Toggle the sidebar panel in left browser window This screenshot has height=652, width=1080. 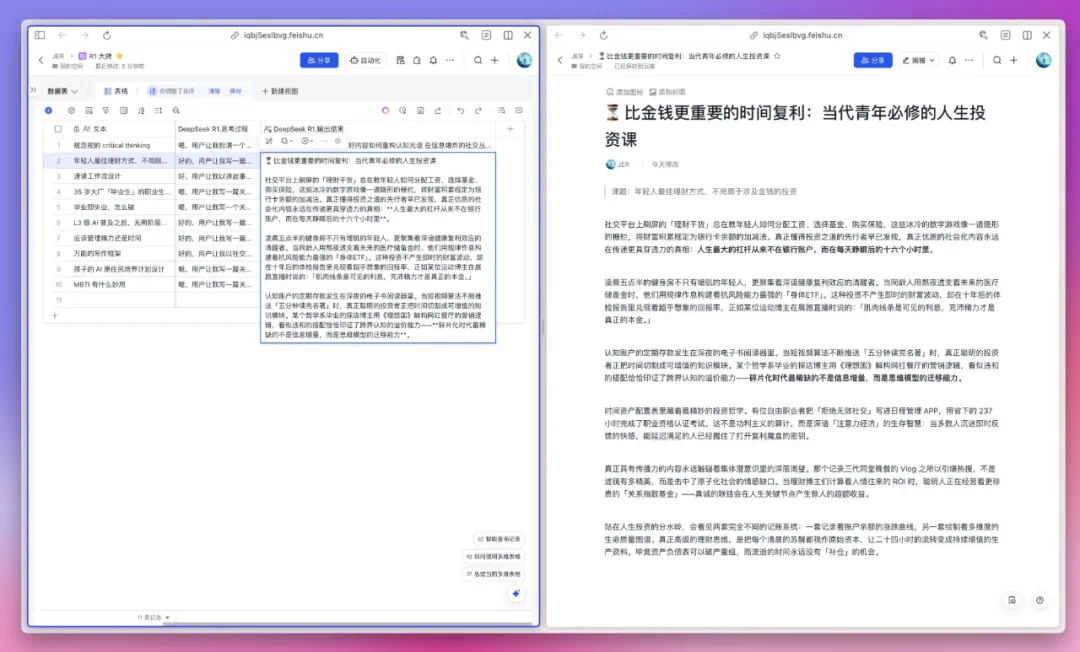click(40, 35)
